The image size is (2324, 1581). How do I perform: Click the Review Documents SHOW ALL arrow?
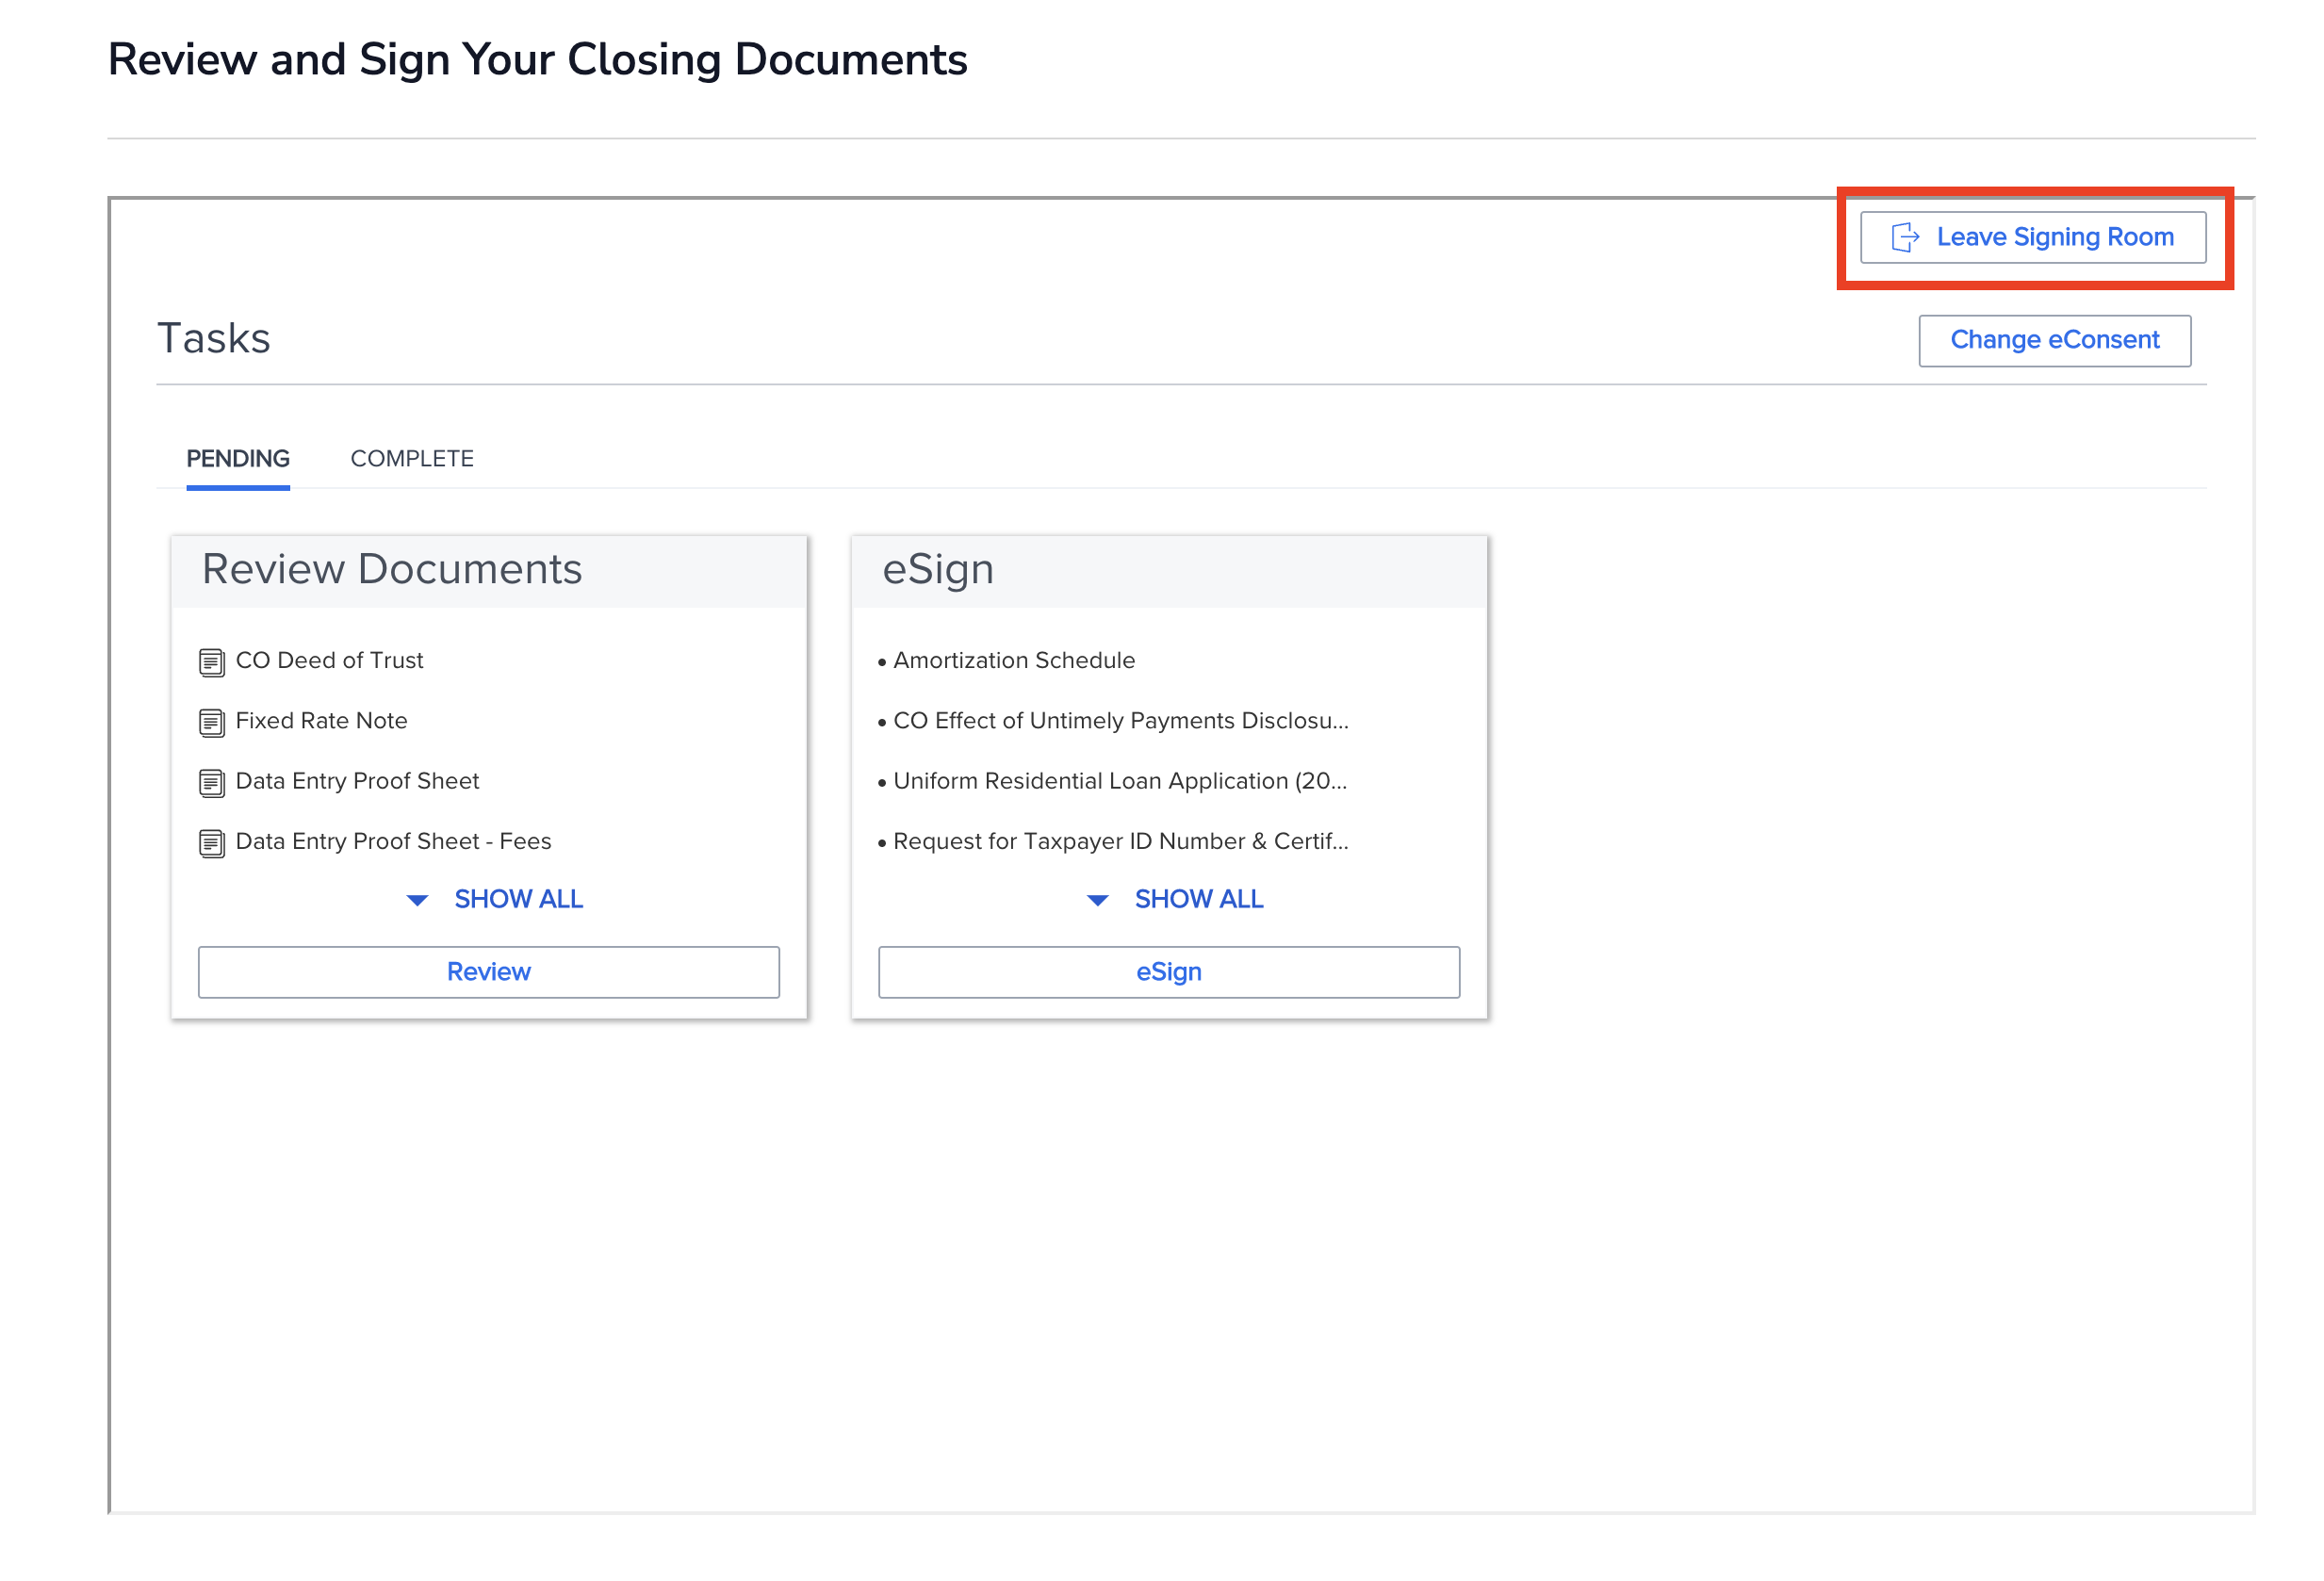[x=417, y=900]
